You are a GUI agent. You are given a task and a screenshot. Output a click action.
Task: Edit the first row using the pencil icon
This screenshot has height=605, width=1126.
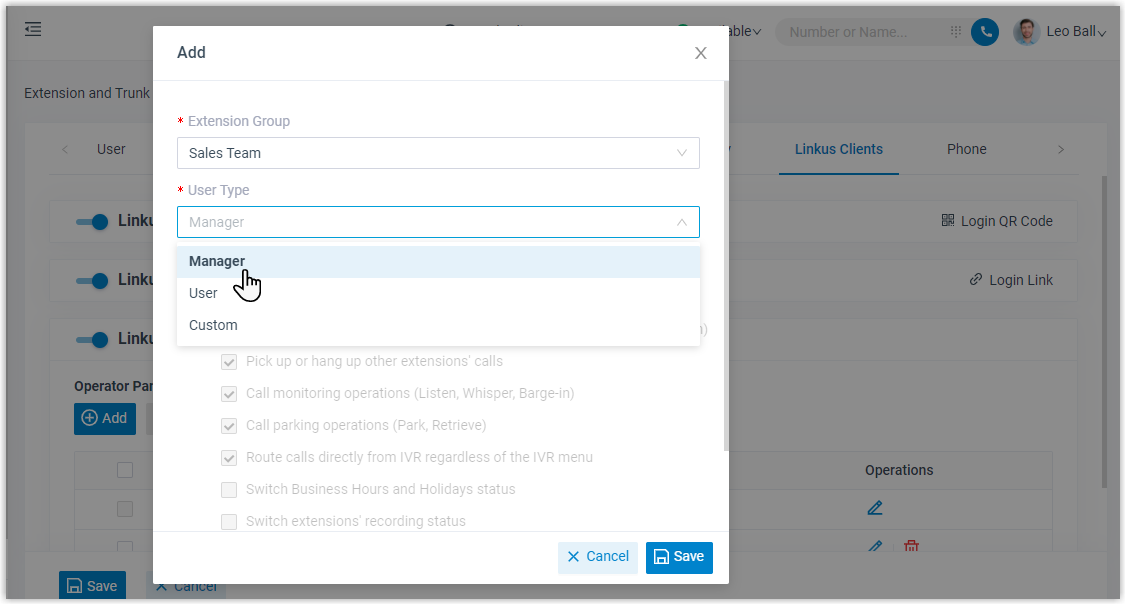click(875, 508)
